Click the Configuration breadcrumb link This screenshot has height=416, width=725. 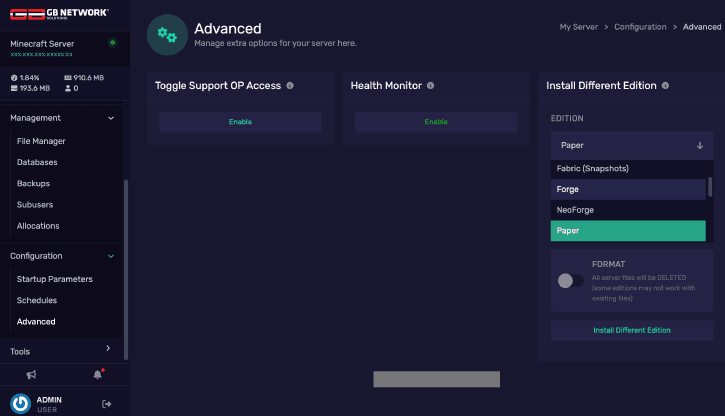point(641,27)
